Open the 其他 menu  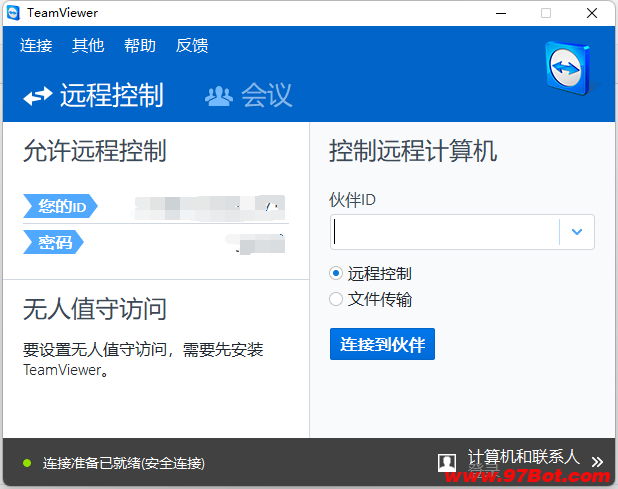coord(88,46)
